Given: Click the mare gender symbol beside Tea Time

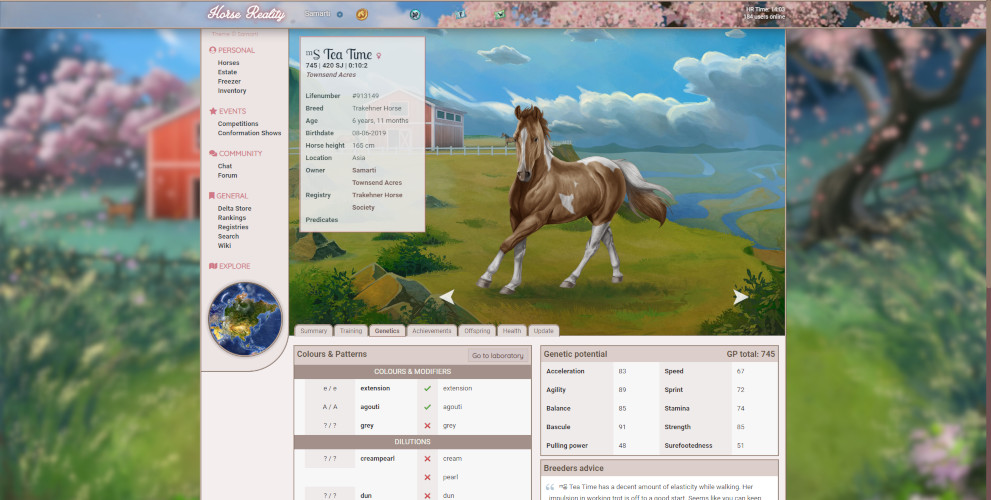Looking at the screenshot, I should click(379, 56).
